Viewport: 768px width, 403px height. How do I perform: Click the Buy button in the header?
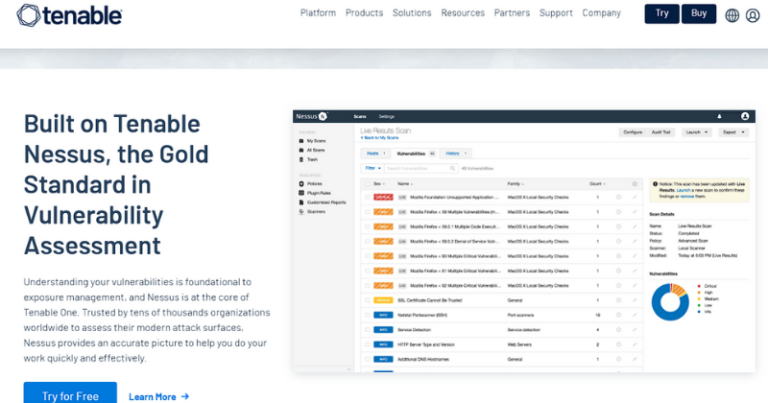(698, 14)
